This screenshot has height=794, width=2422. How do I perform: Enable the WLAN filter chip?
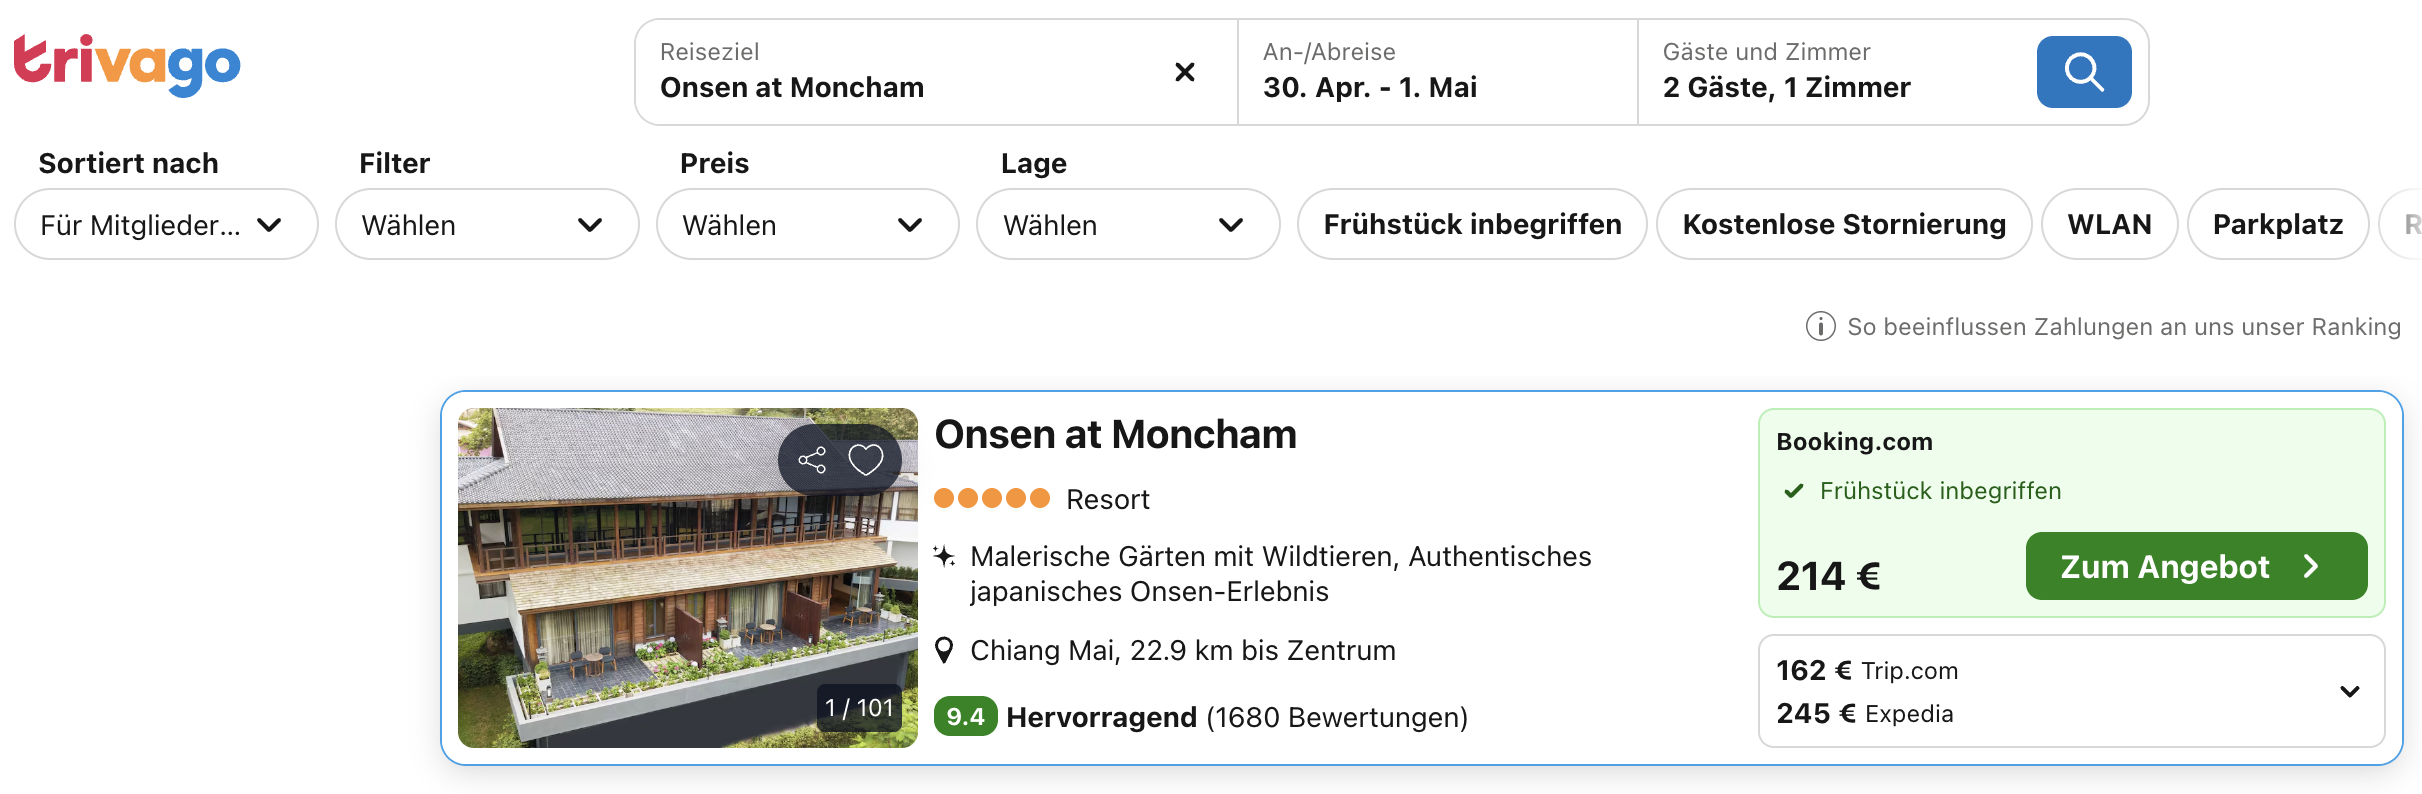(x=2109, y=224)
